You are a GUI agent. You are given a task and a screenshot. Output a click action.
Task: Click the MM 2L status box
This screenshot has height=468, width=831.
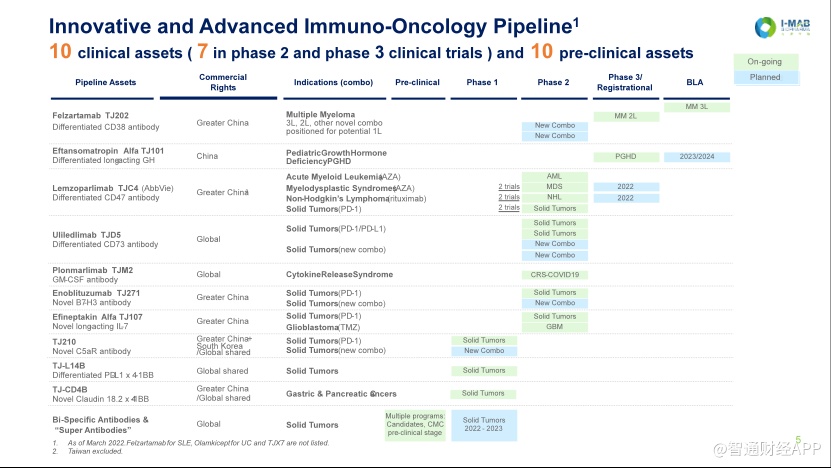(626, 117)
